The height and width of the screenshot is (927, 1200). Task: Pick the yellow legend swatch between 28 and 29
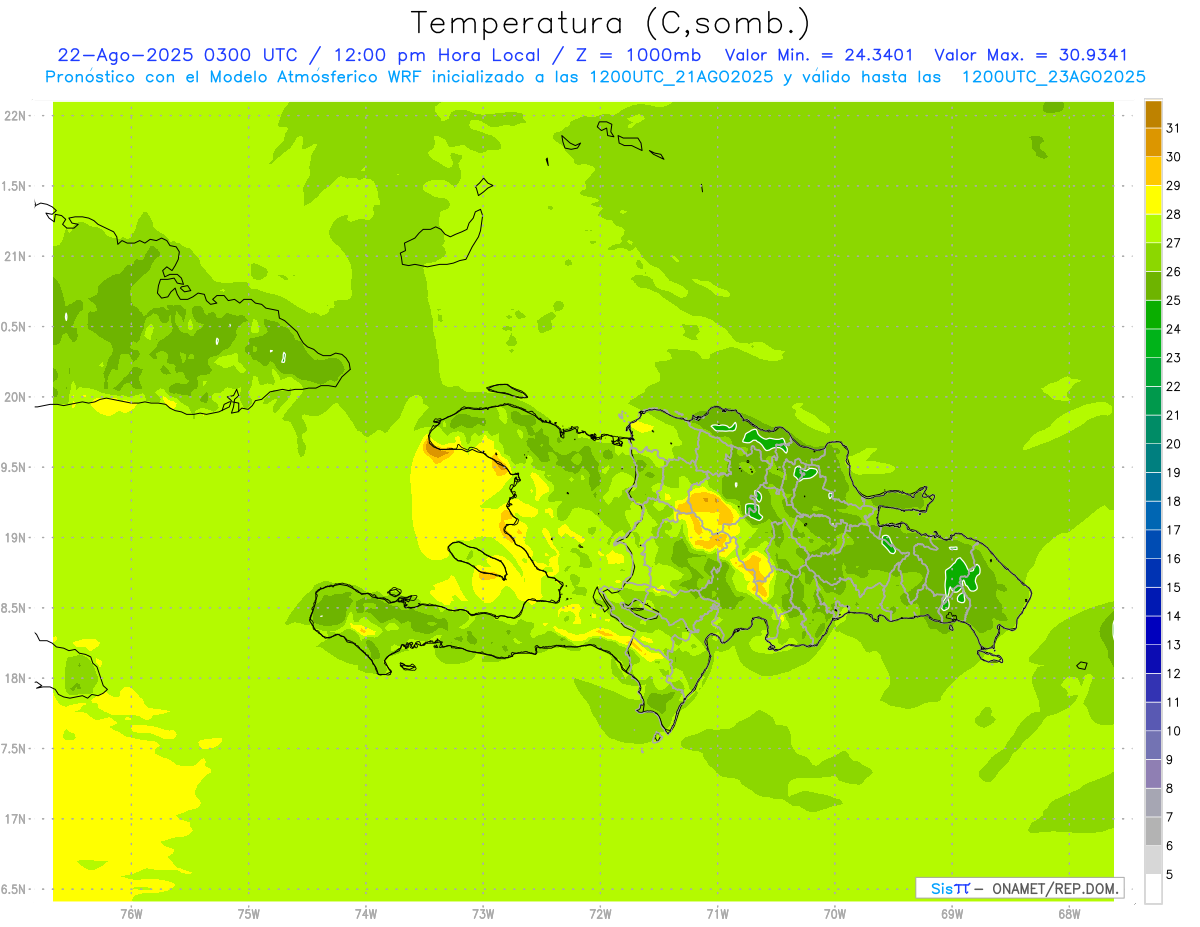tap(1153, 200)
